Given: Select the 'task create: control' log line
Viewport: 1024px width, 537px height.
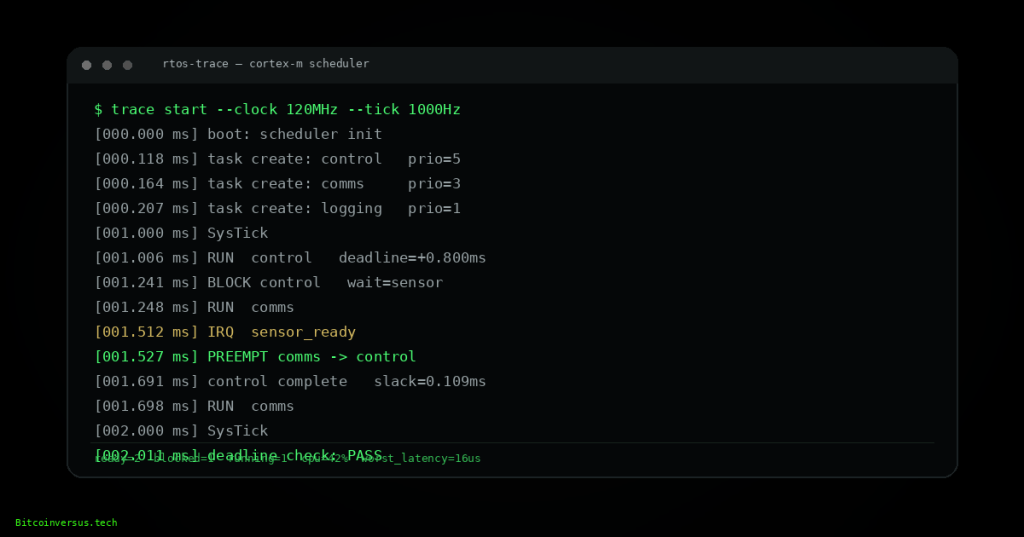Looking at the screenshot, I should click(278, 159).
